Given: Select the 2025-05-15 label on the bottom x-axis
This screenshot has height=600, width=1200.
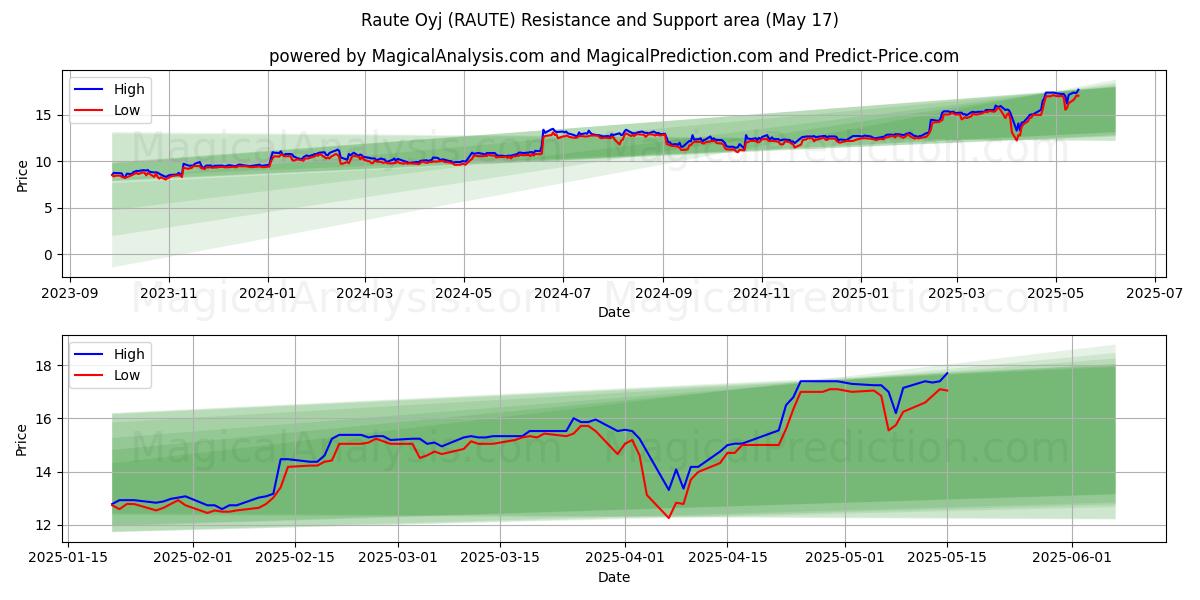Looking at the screenshot, I should [947, 559].
